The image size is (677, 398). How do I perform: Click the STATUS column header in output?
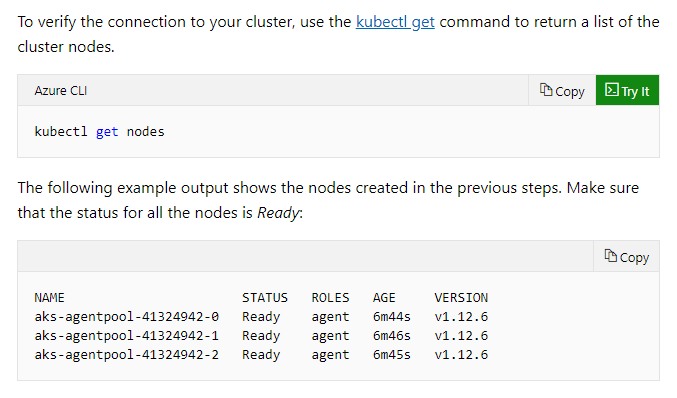[265, 298]
